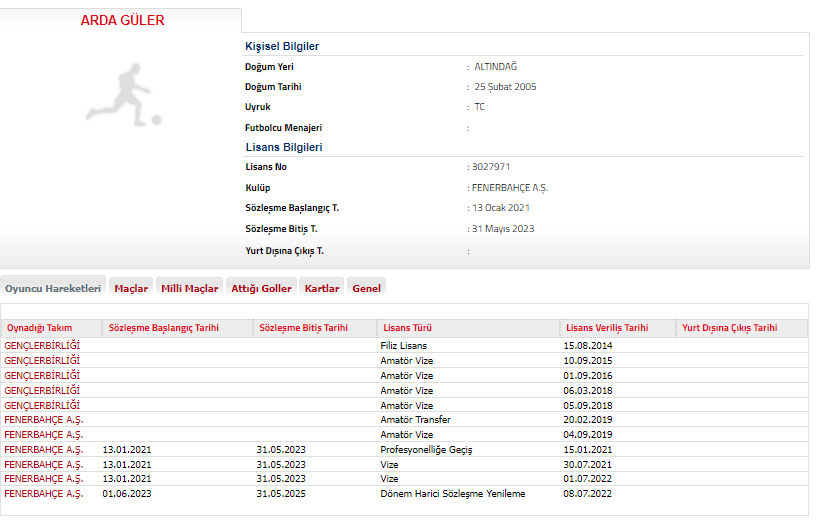The width and height of the screenshot is (838, 531).
Task: Open FENERBAHÇE A.Ş. link in Amatör Transfer row
Action: pos(43,420)
